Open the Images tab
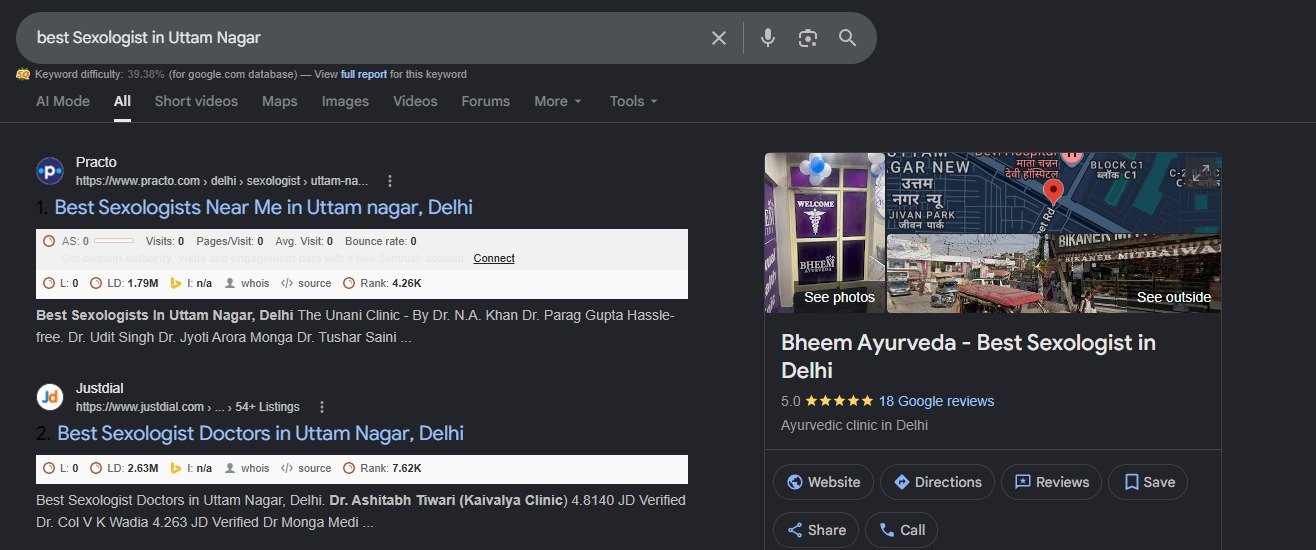1316x550 pixels. point(345,101)
